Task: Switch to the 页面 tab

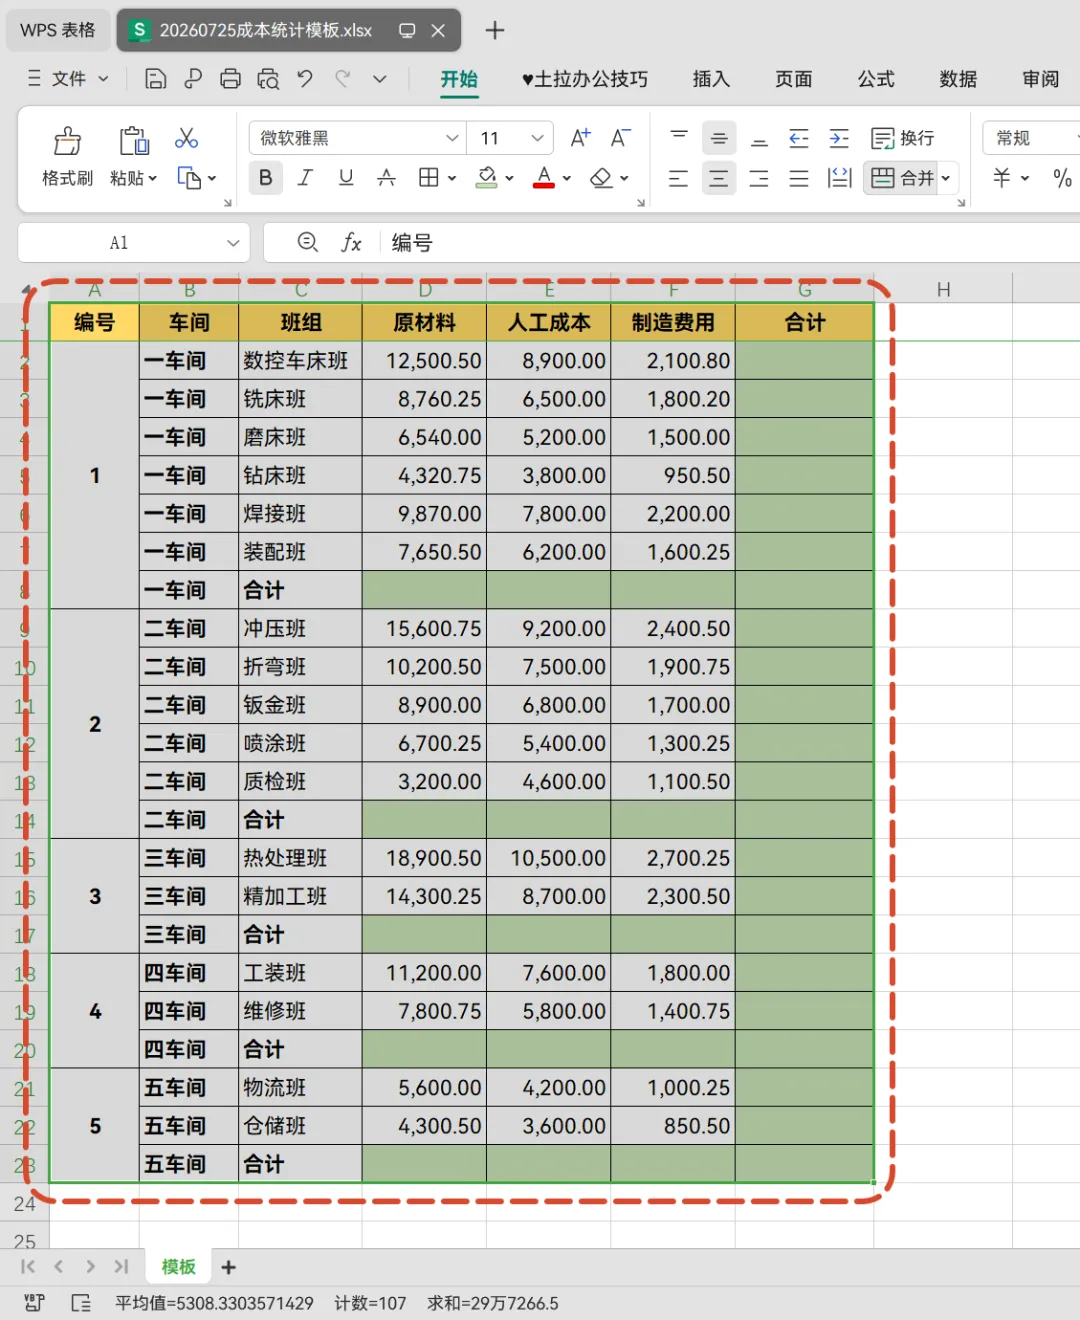Action: click(793, 79)
